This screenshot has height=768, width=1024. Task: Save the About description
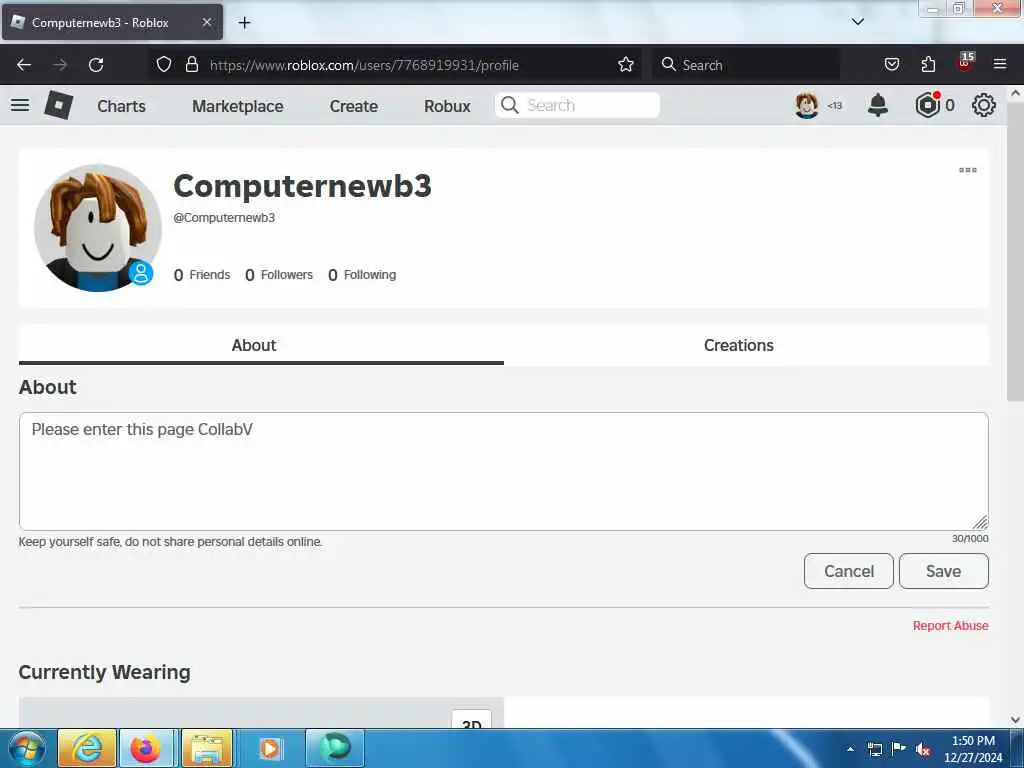(944, 571)
